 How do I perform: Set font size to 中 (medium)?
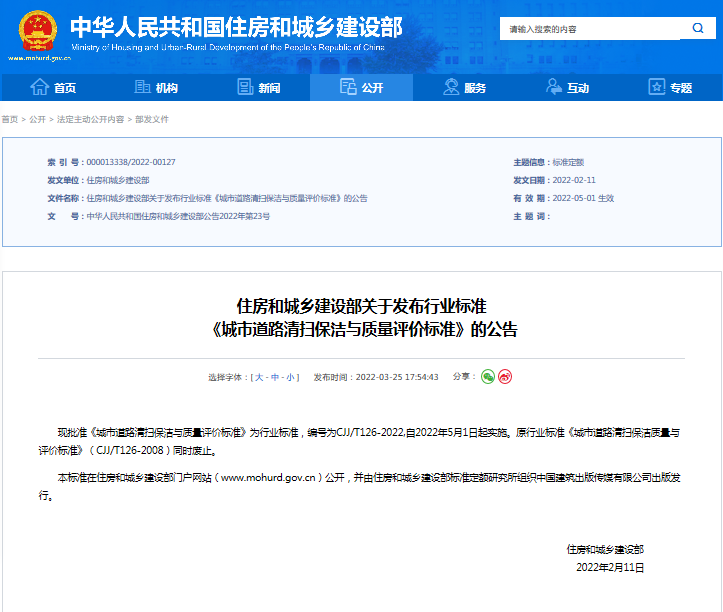[x=274, y=378]
